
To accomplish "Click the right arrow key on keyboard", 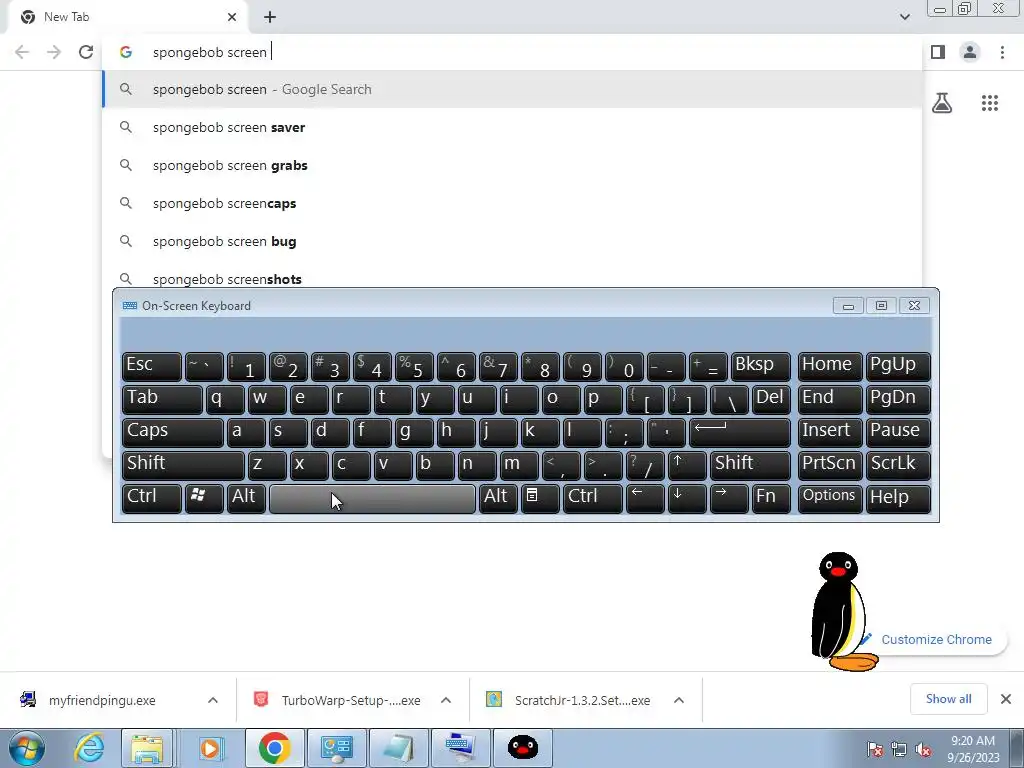I will coord(729,498).
